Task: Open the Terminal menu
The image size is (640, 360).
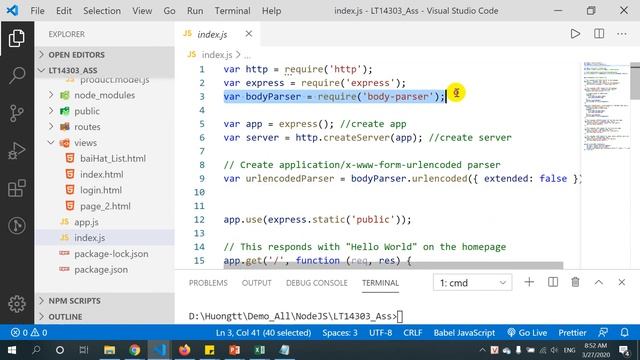Action: click(232, 11)
